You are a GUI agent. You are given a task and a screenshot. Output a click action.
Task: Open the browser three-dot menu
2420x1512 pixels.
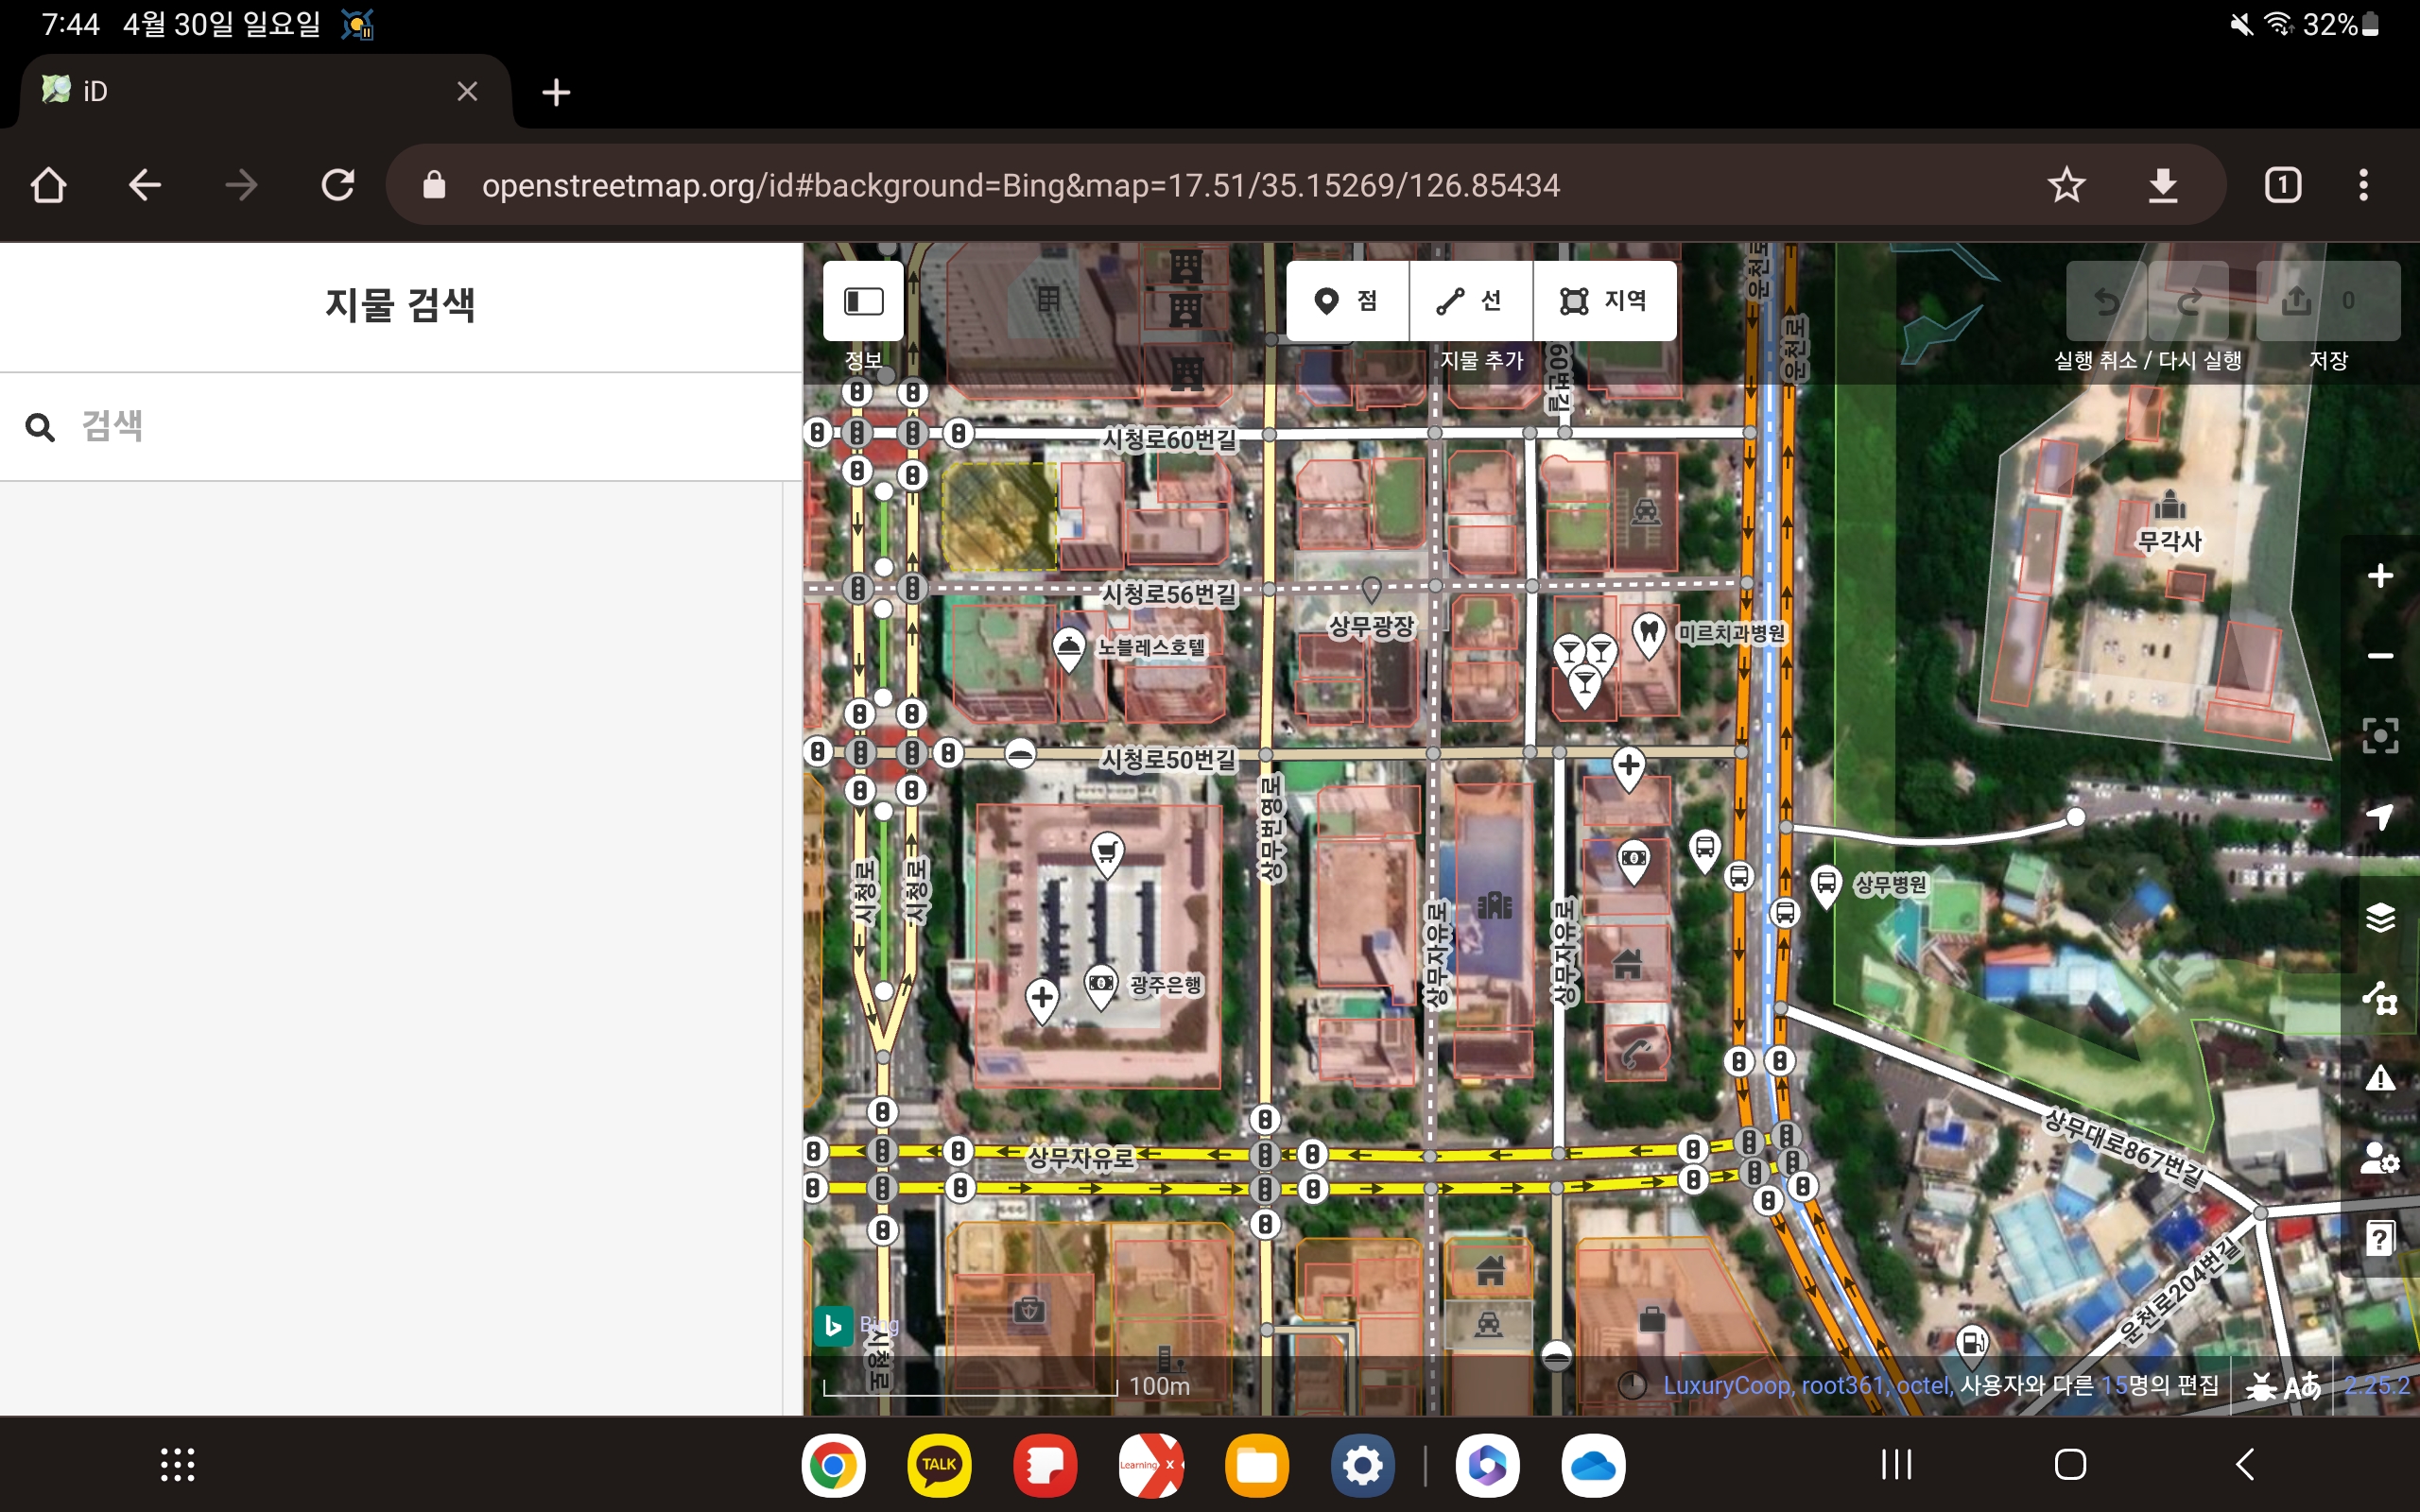pyautogui.click(x=2363, y=185)
